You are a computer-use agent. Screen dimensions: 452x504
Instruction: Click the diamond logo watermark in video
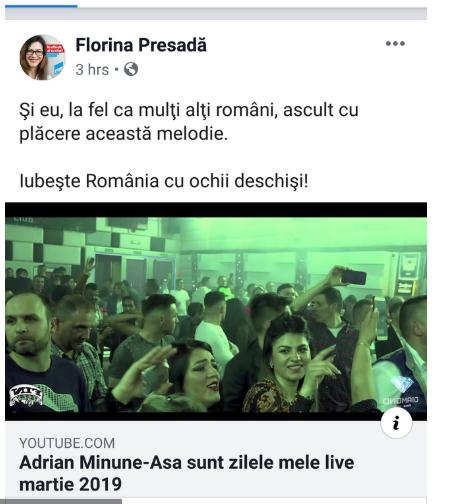401,389
